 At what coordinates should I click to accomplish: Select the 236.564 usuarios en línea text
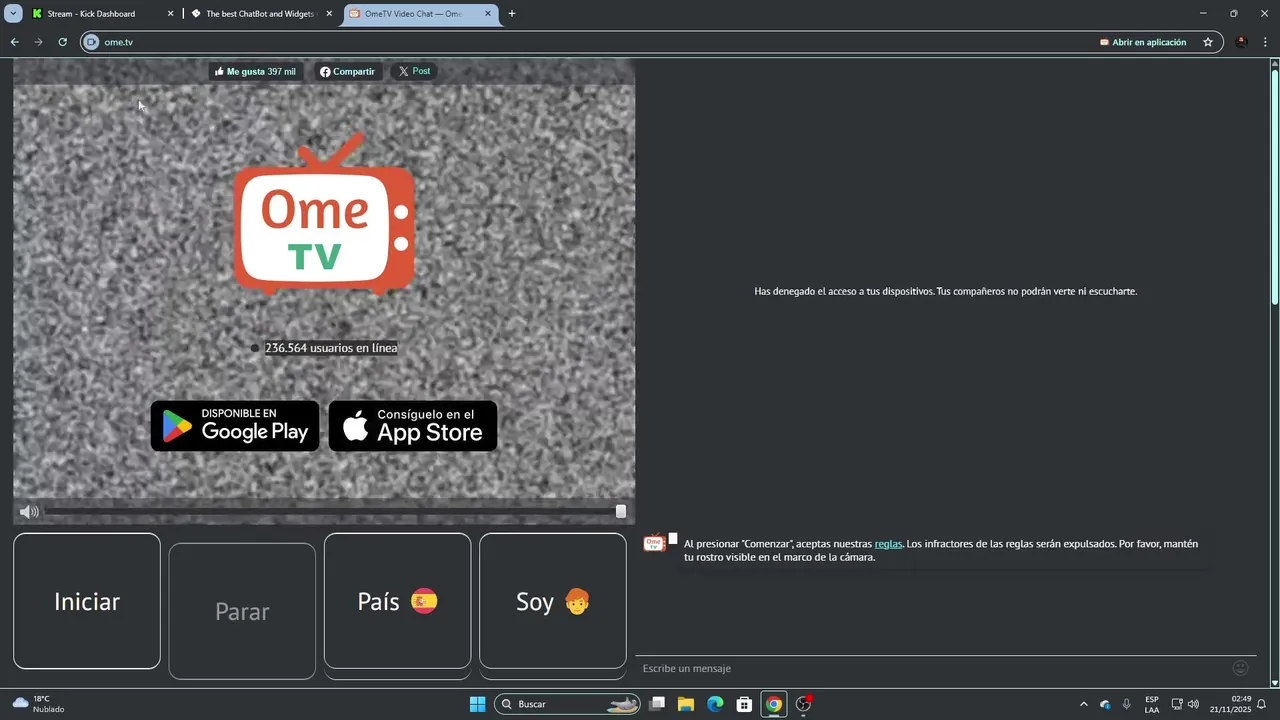click(x=331, y=348)
